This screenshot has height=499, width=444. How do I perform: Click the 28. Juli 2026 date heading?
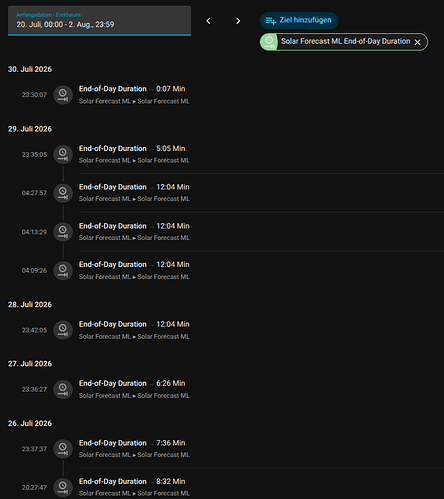pyautogui.click(x=30, y=305)
